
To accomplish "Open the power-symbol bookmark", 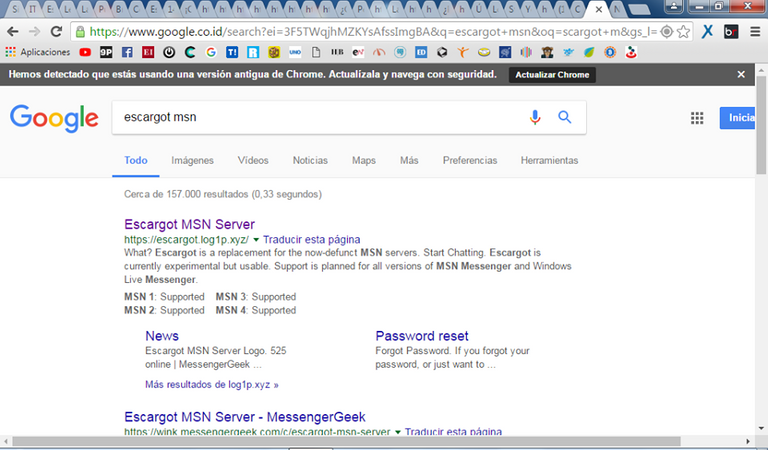I will tap(169, 52).
